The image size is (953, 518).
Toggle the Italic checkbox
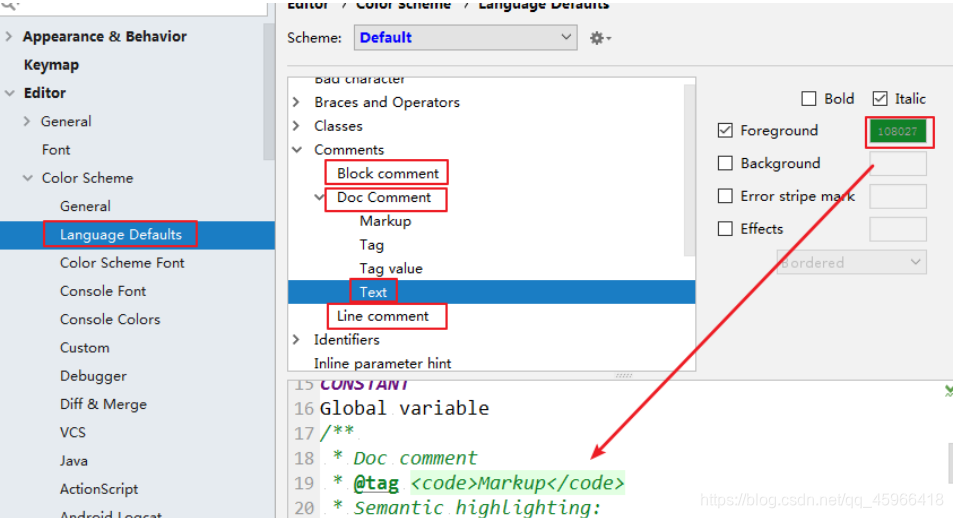click(879, 98)
